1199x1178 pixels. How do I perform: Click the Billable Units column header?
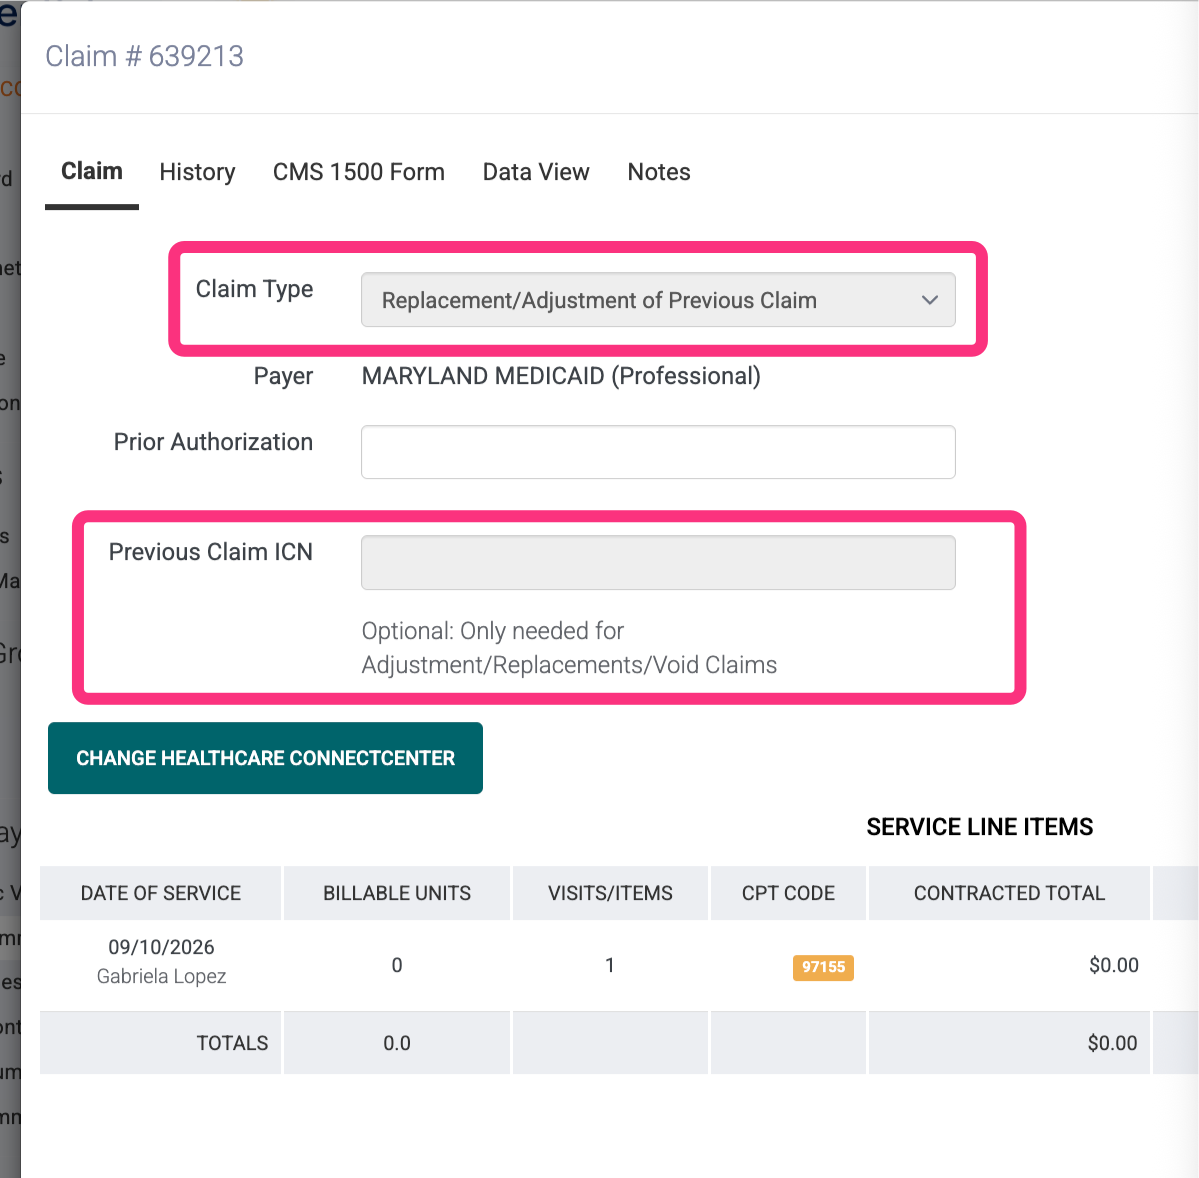coord(397,893)
